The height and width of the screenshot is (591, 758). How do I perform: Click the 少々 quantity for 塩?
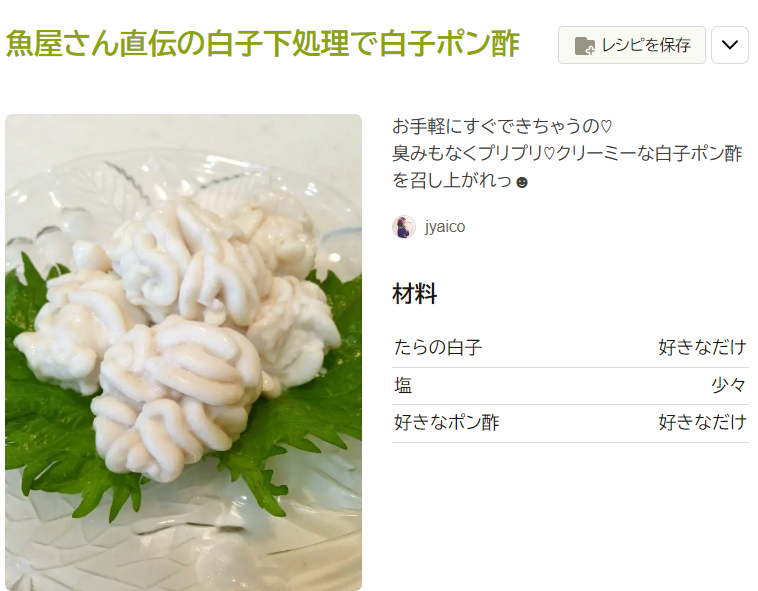[x=729, y=386]
